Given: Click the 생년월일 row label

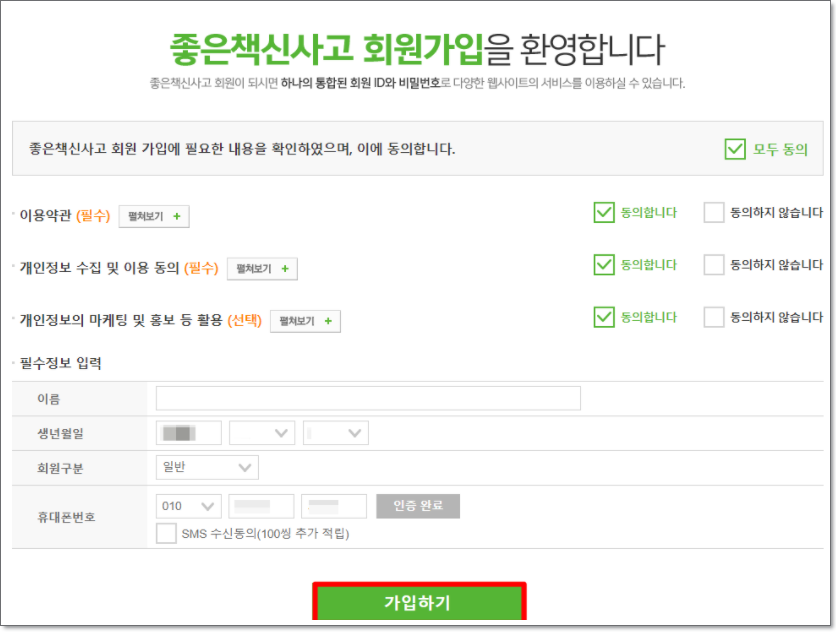Looking at the screenshot, I should tap(60, 433).
